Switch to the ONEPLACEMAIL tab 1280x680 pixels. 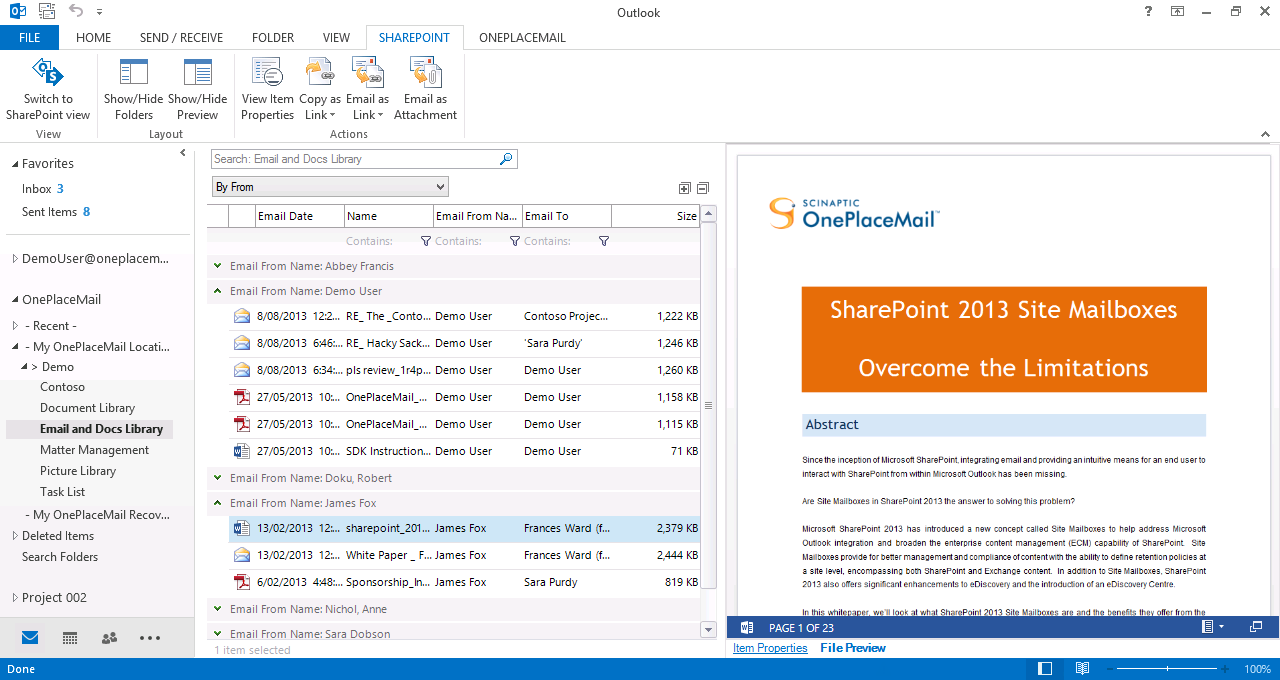point(522,38)
